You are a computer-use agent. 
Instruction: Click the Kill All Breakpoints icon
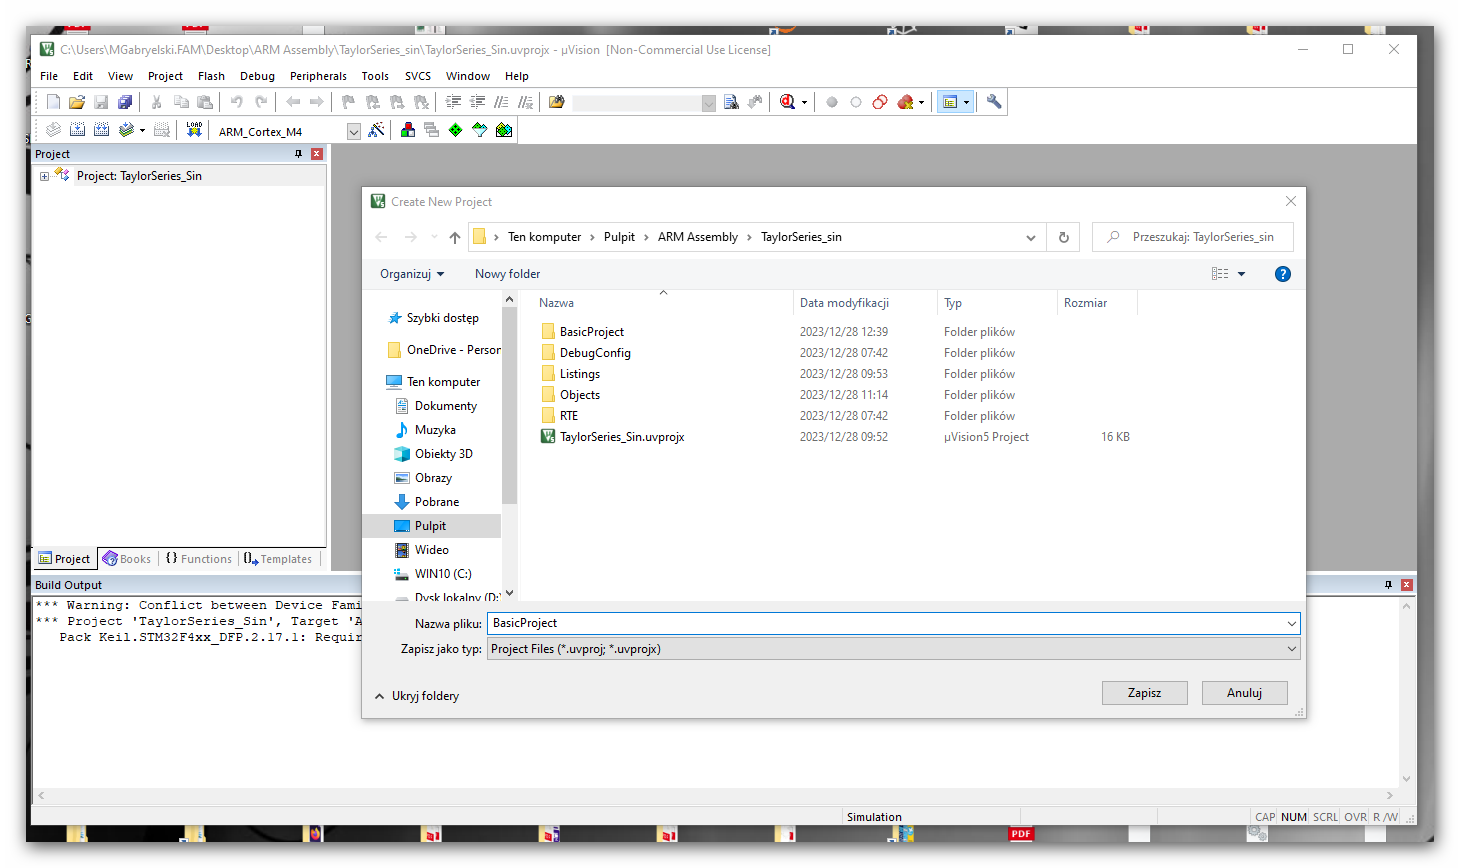coord(905,102)
